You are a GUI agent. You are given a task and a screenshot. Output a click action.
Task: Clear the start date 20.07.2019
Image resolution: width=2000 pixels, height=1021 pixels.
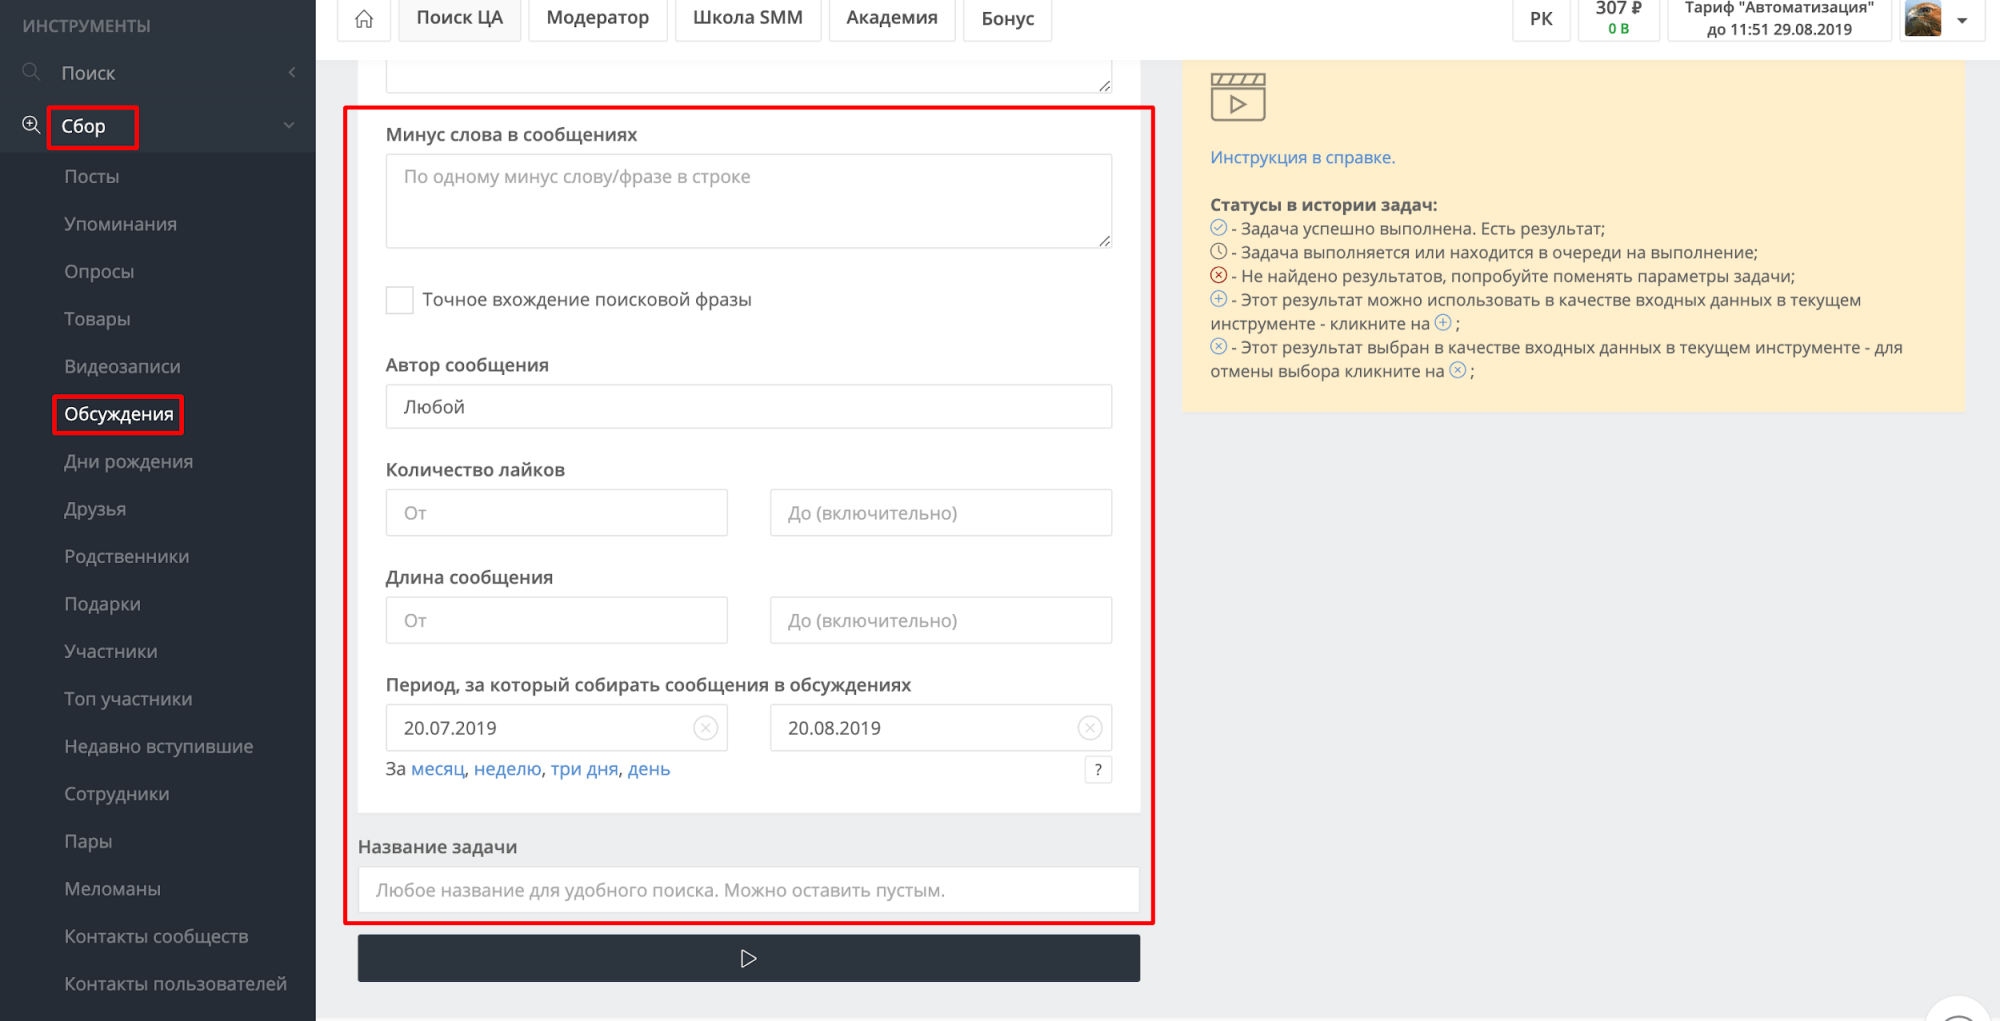point(706,727)
